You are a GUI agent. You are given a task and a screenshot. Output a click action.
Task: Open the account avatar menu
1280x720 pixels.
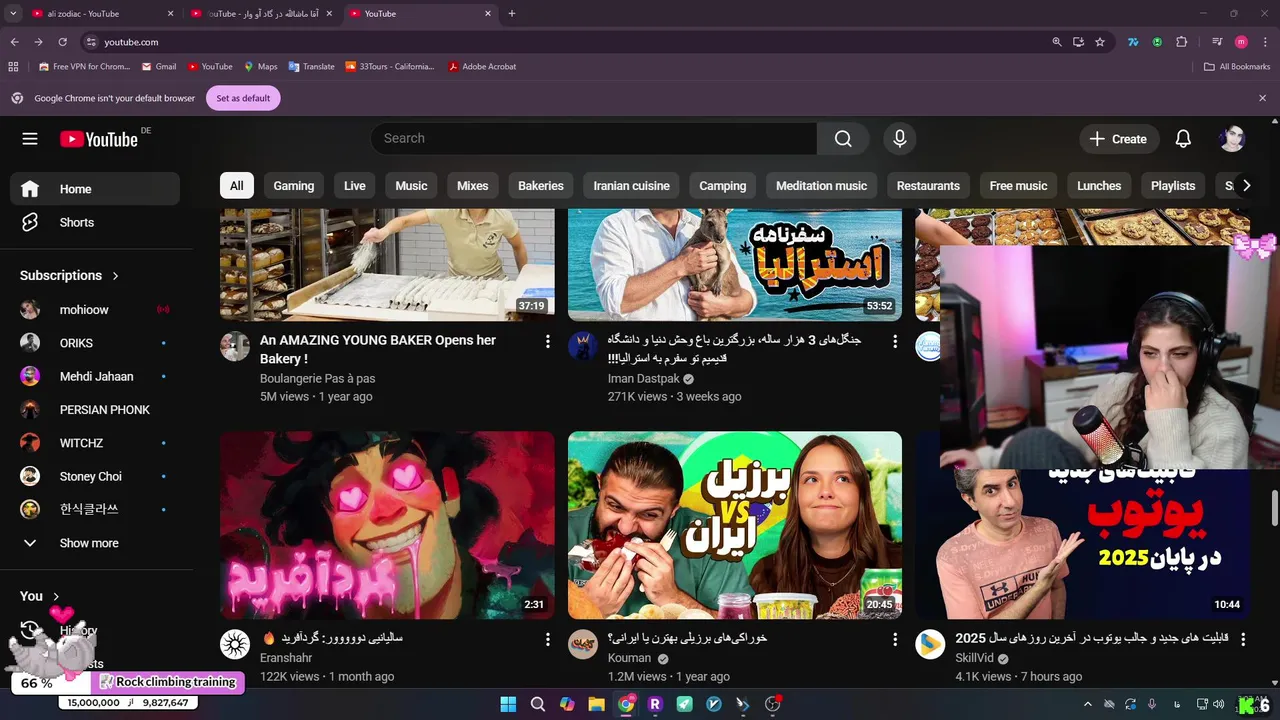click(1232, 139)
